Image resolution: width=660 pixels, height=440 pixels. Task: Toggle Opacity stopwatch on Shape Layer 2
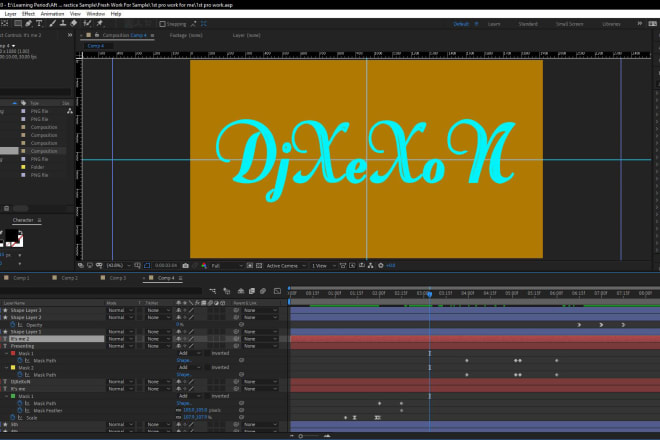(13, 325)
